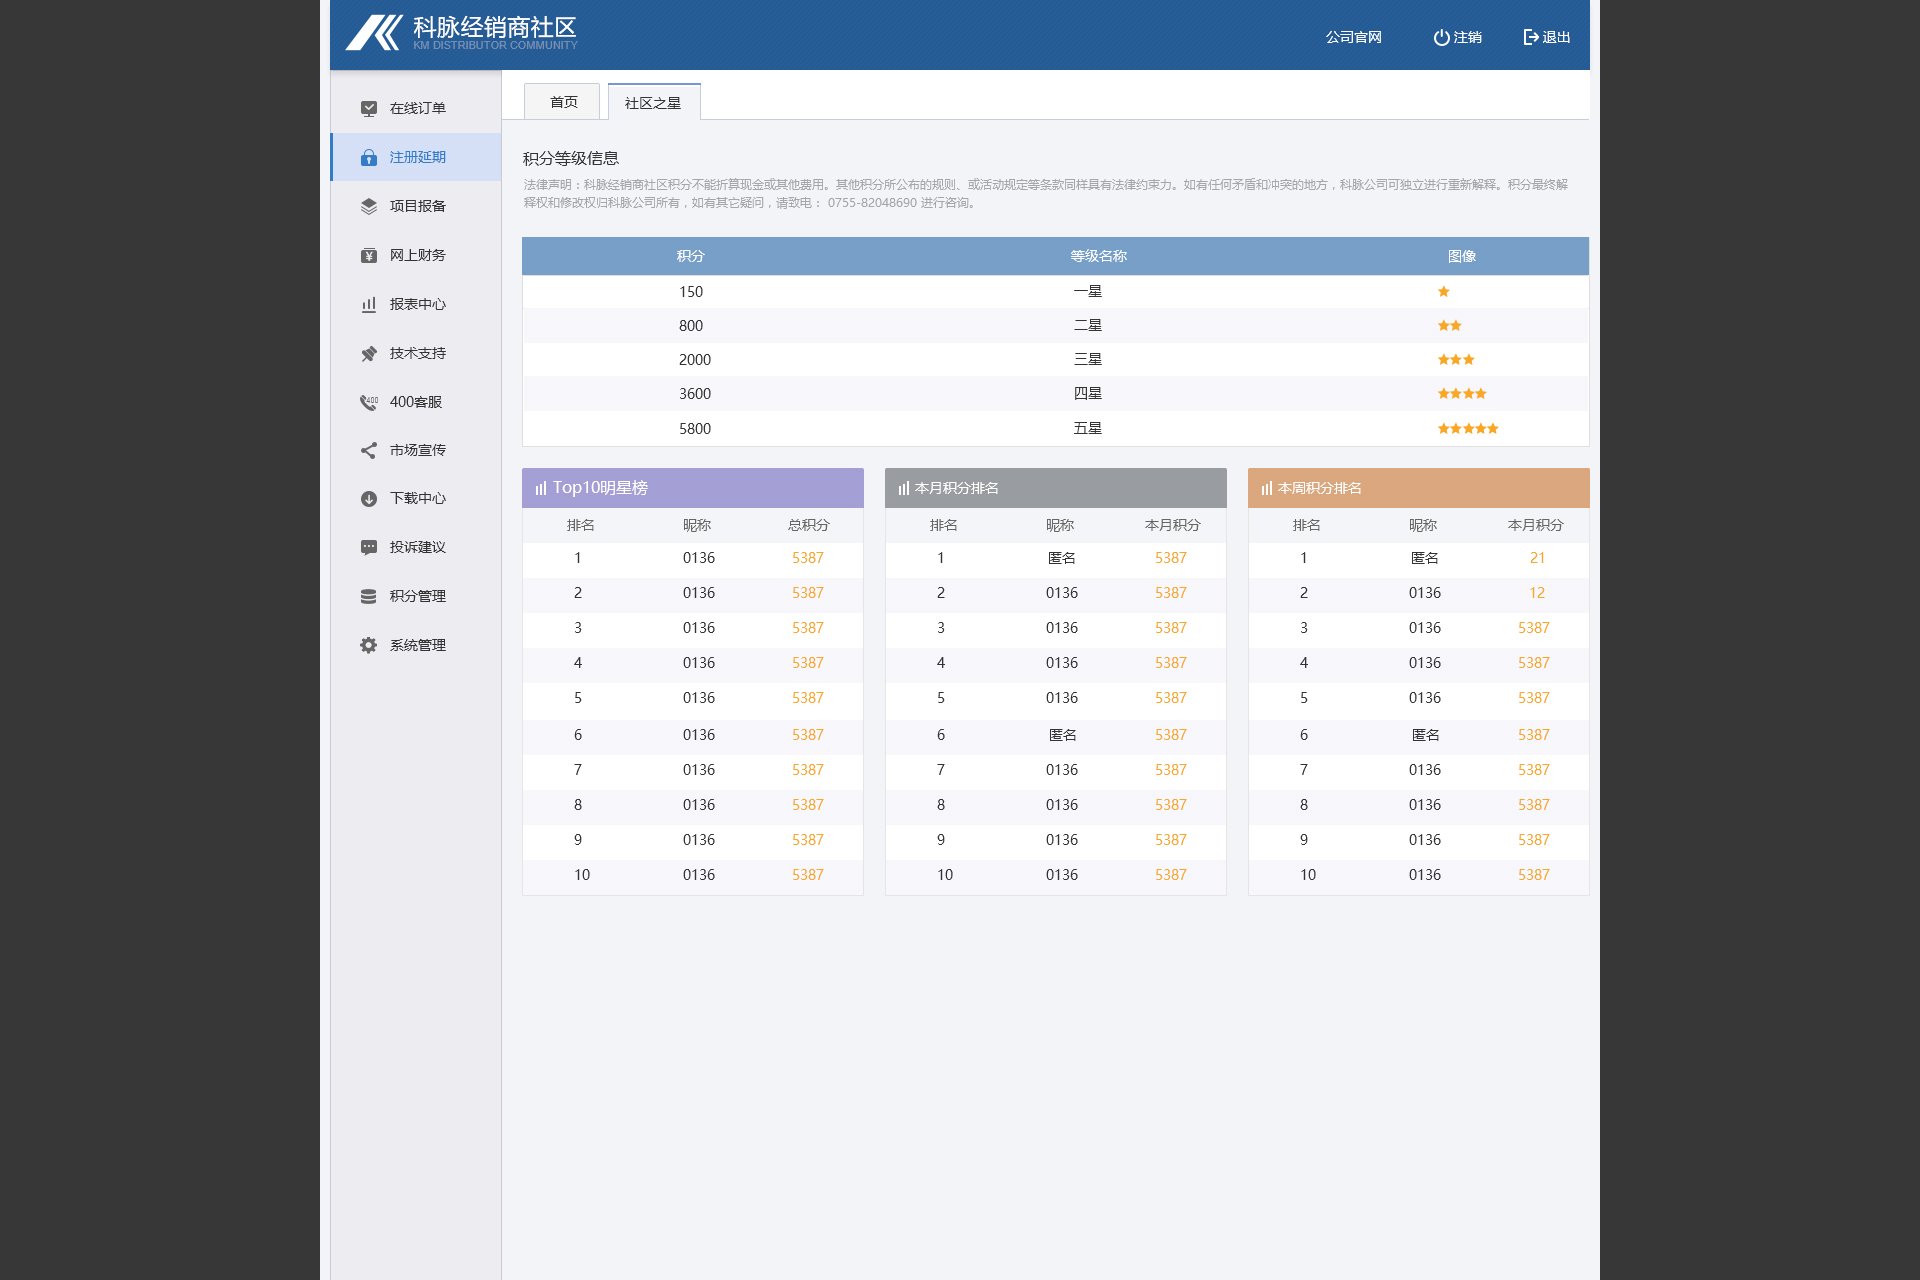Switch to the 首页 tab

coord(563,102)
